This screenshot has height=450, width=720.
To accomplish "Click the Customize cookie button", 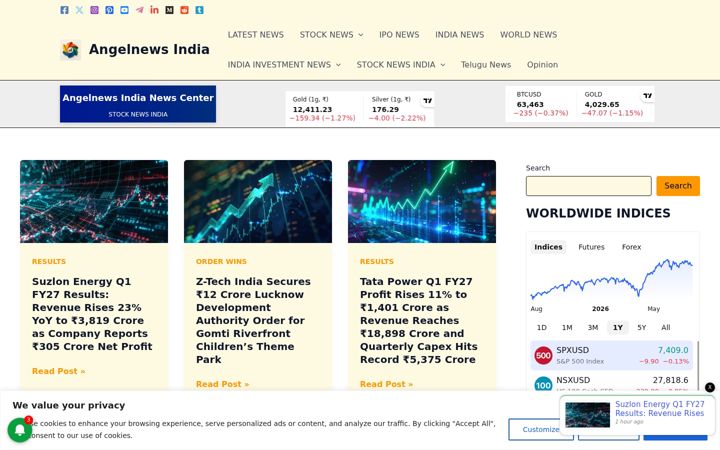I will (540, 429).
